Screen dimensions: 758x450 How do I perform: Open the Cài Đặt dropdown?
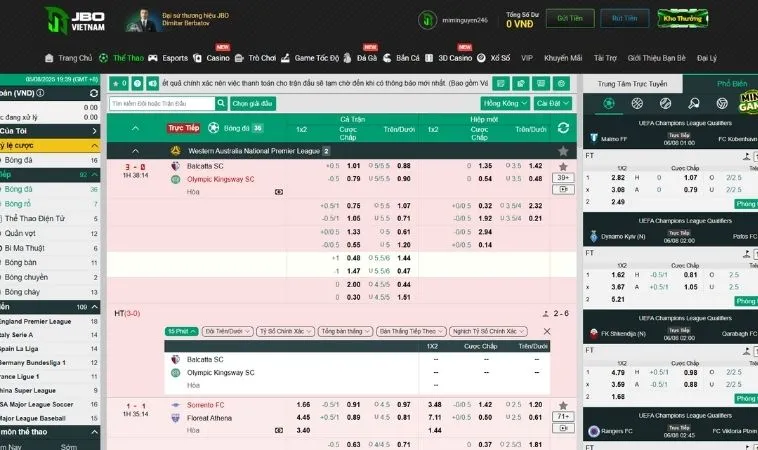553,103
